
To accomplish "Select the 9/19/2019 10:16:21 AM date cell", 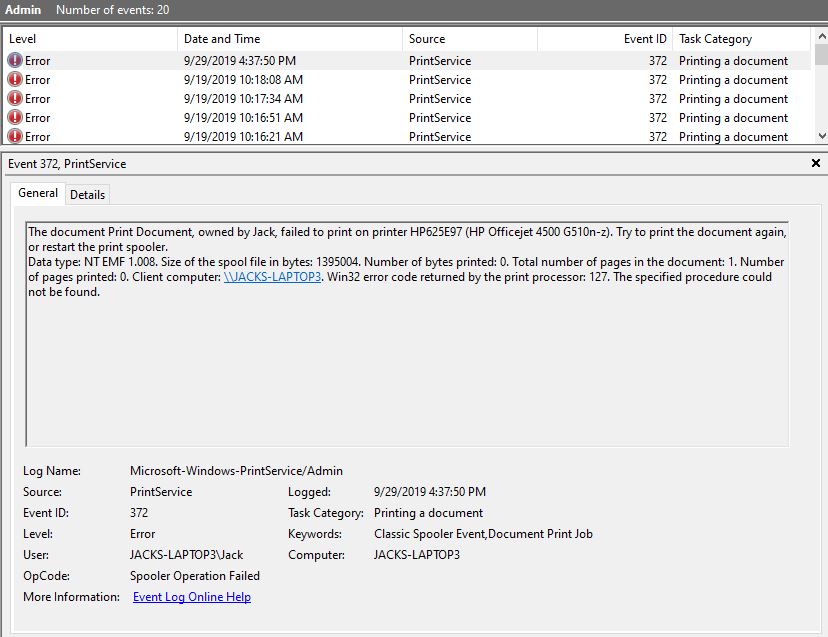I will click(x=243, y=137).
